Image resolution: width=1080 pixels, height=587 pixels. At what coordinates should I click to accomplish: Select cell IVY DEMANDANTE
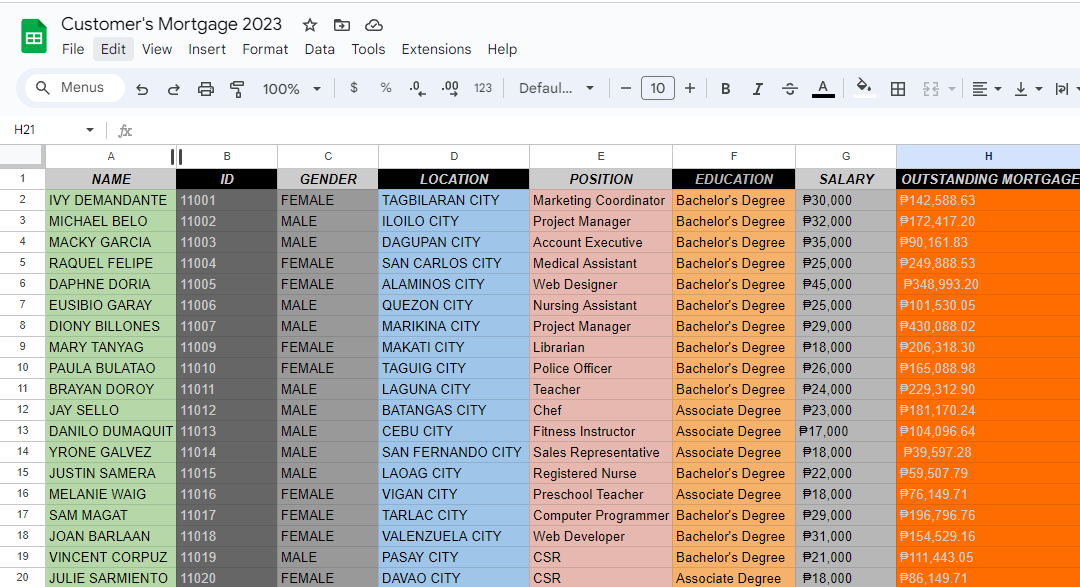[x=111, y=200]
